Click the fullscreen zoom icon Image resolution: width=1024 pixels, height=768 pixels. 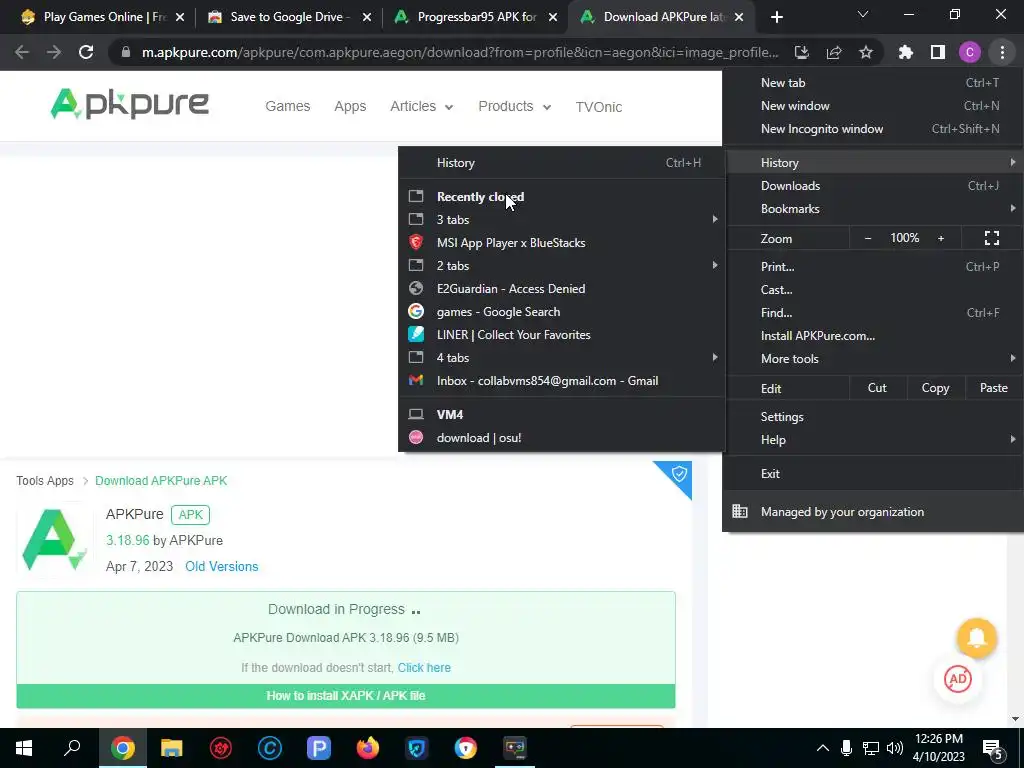992,238
